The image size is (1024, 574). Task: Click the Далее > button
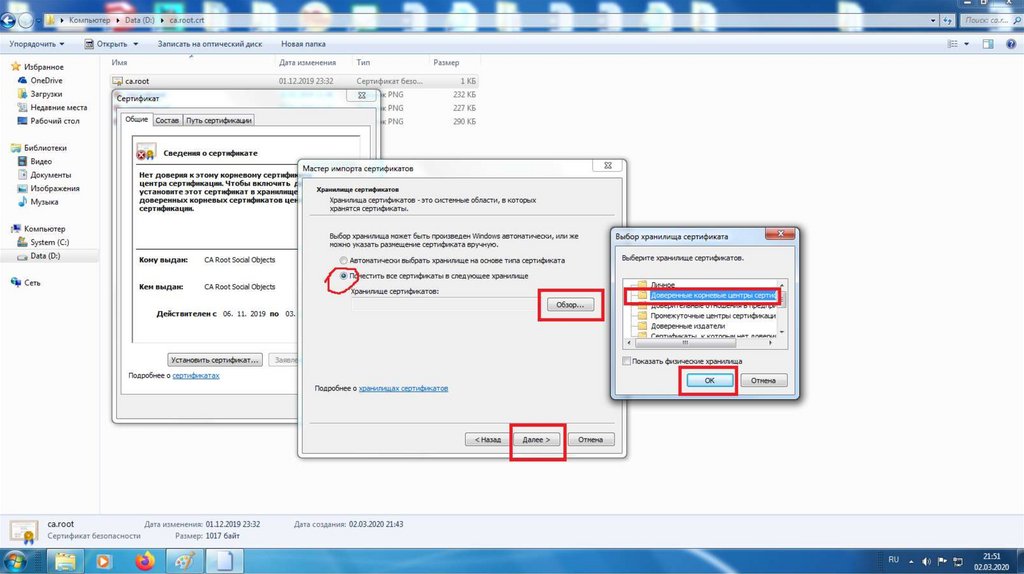coord(538,439)
